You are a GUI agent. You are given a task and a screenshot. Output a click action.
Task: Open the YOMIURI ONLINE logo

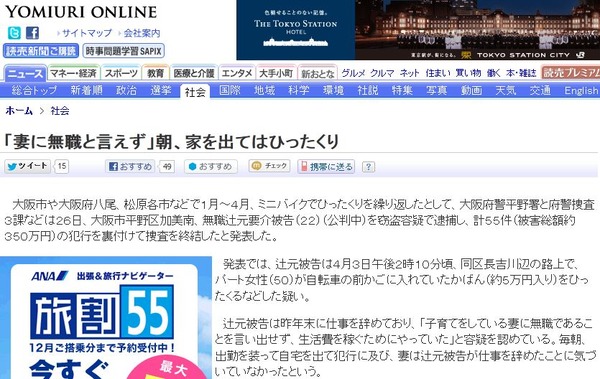tap(81, 11)
